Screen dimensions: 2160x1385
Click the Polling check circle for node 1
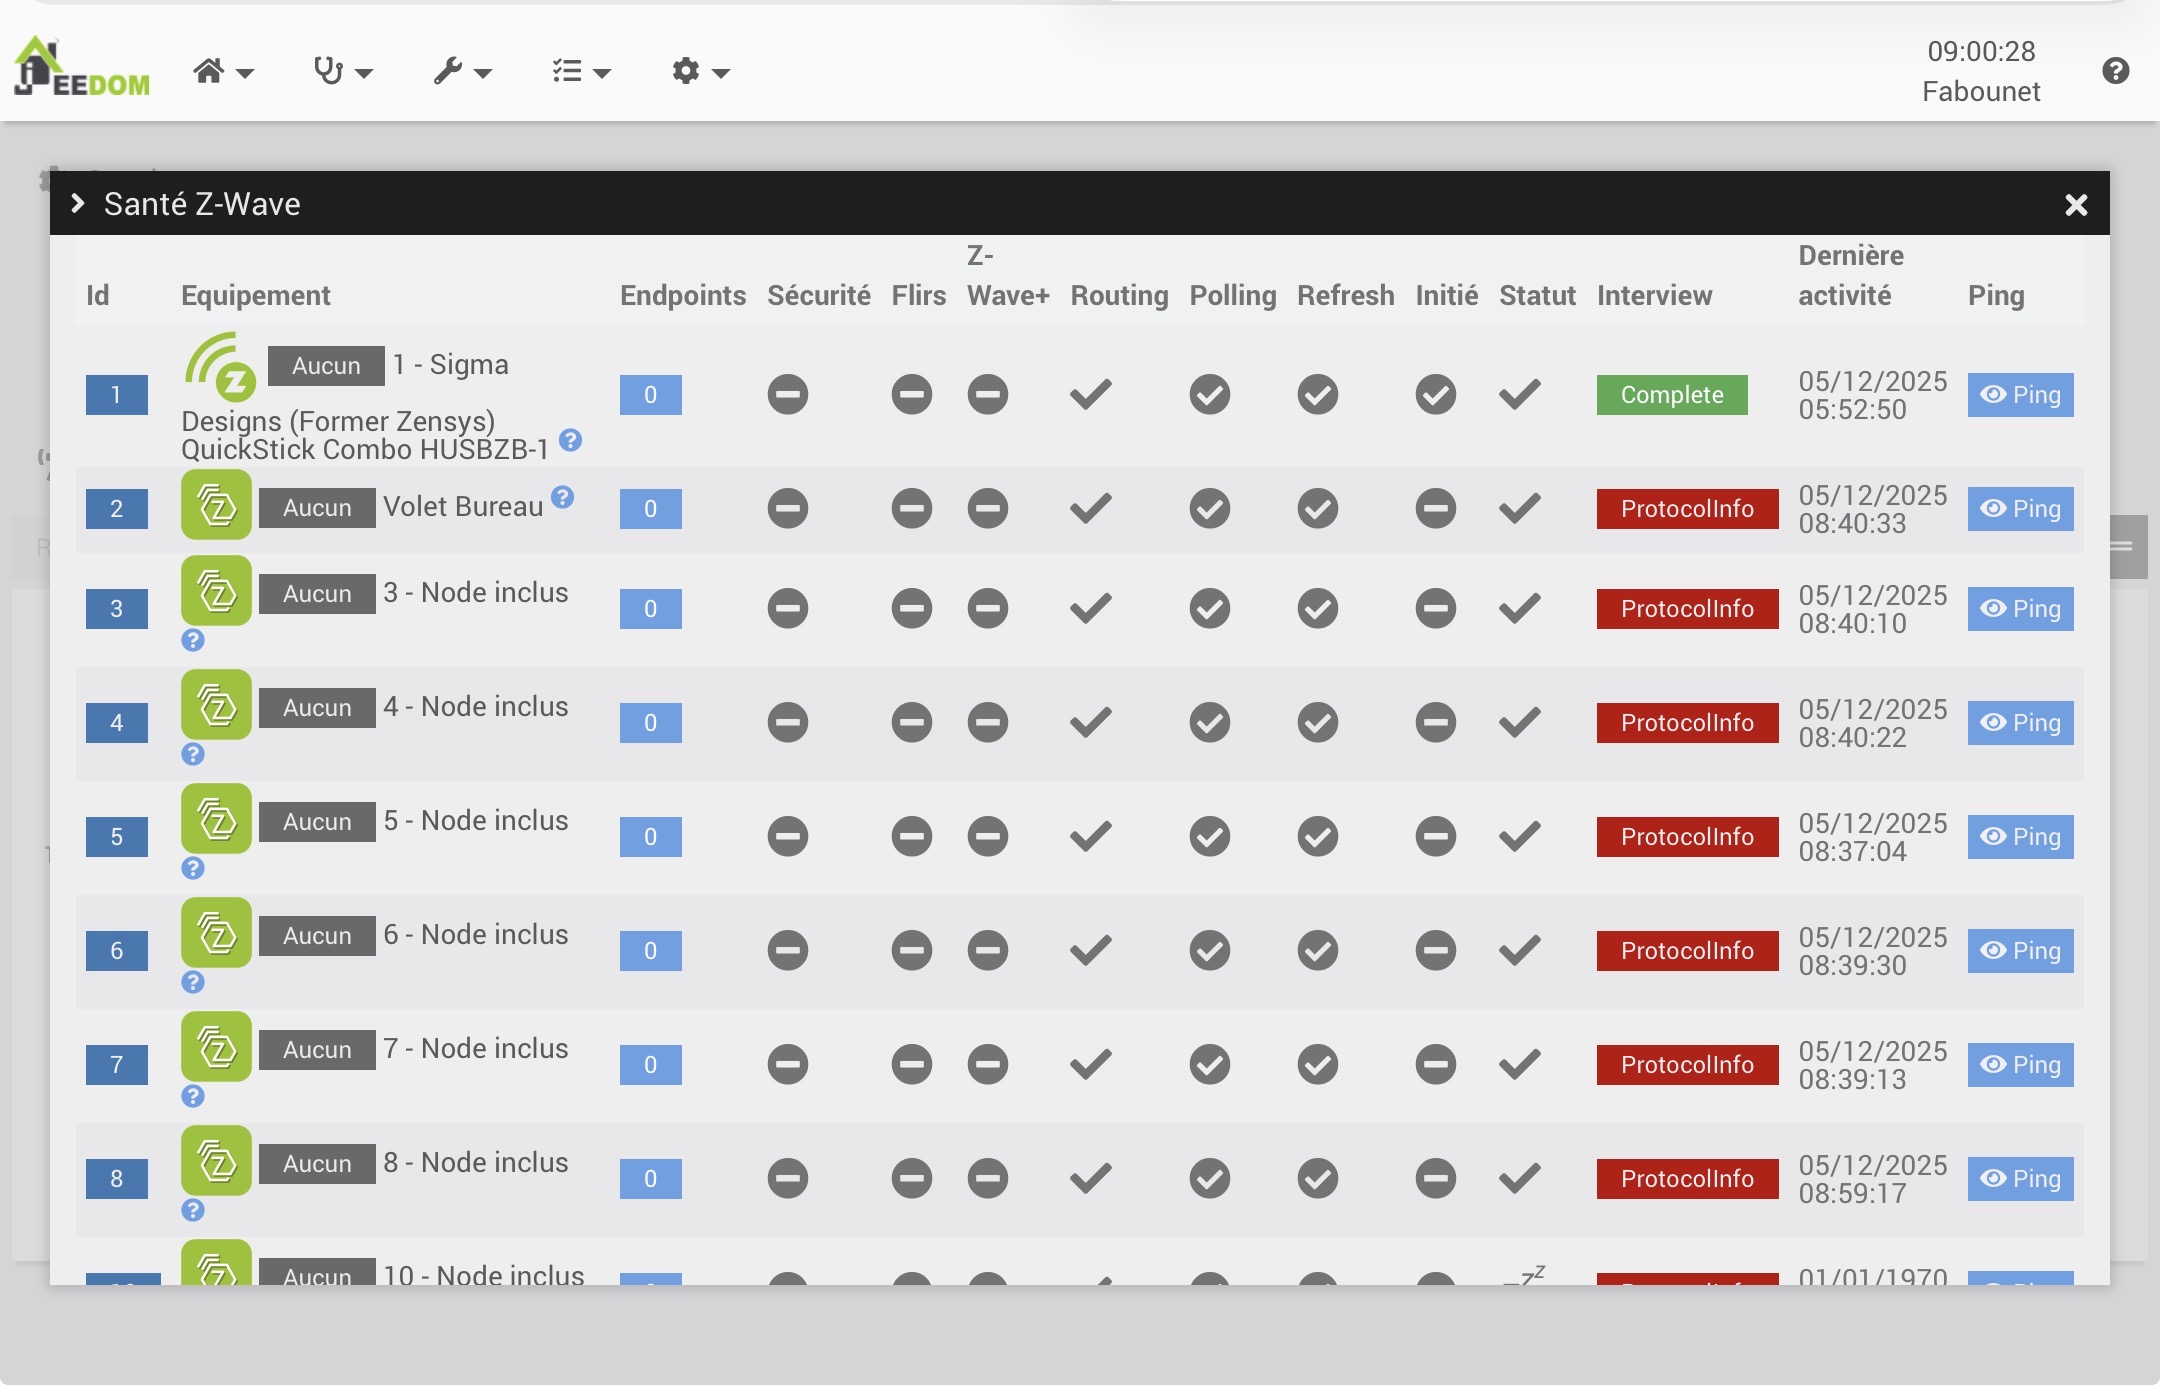point(1209,394)
